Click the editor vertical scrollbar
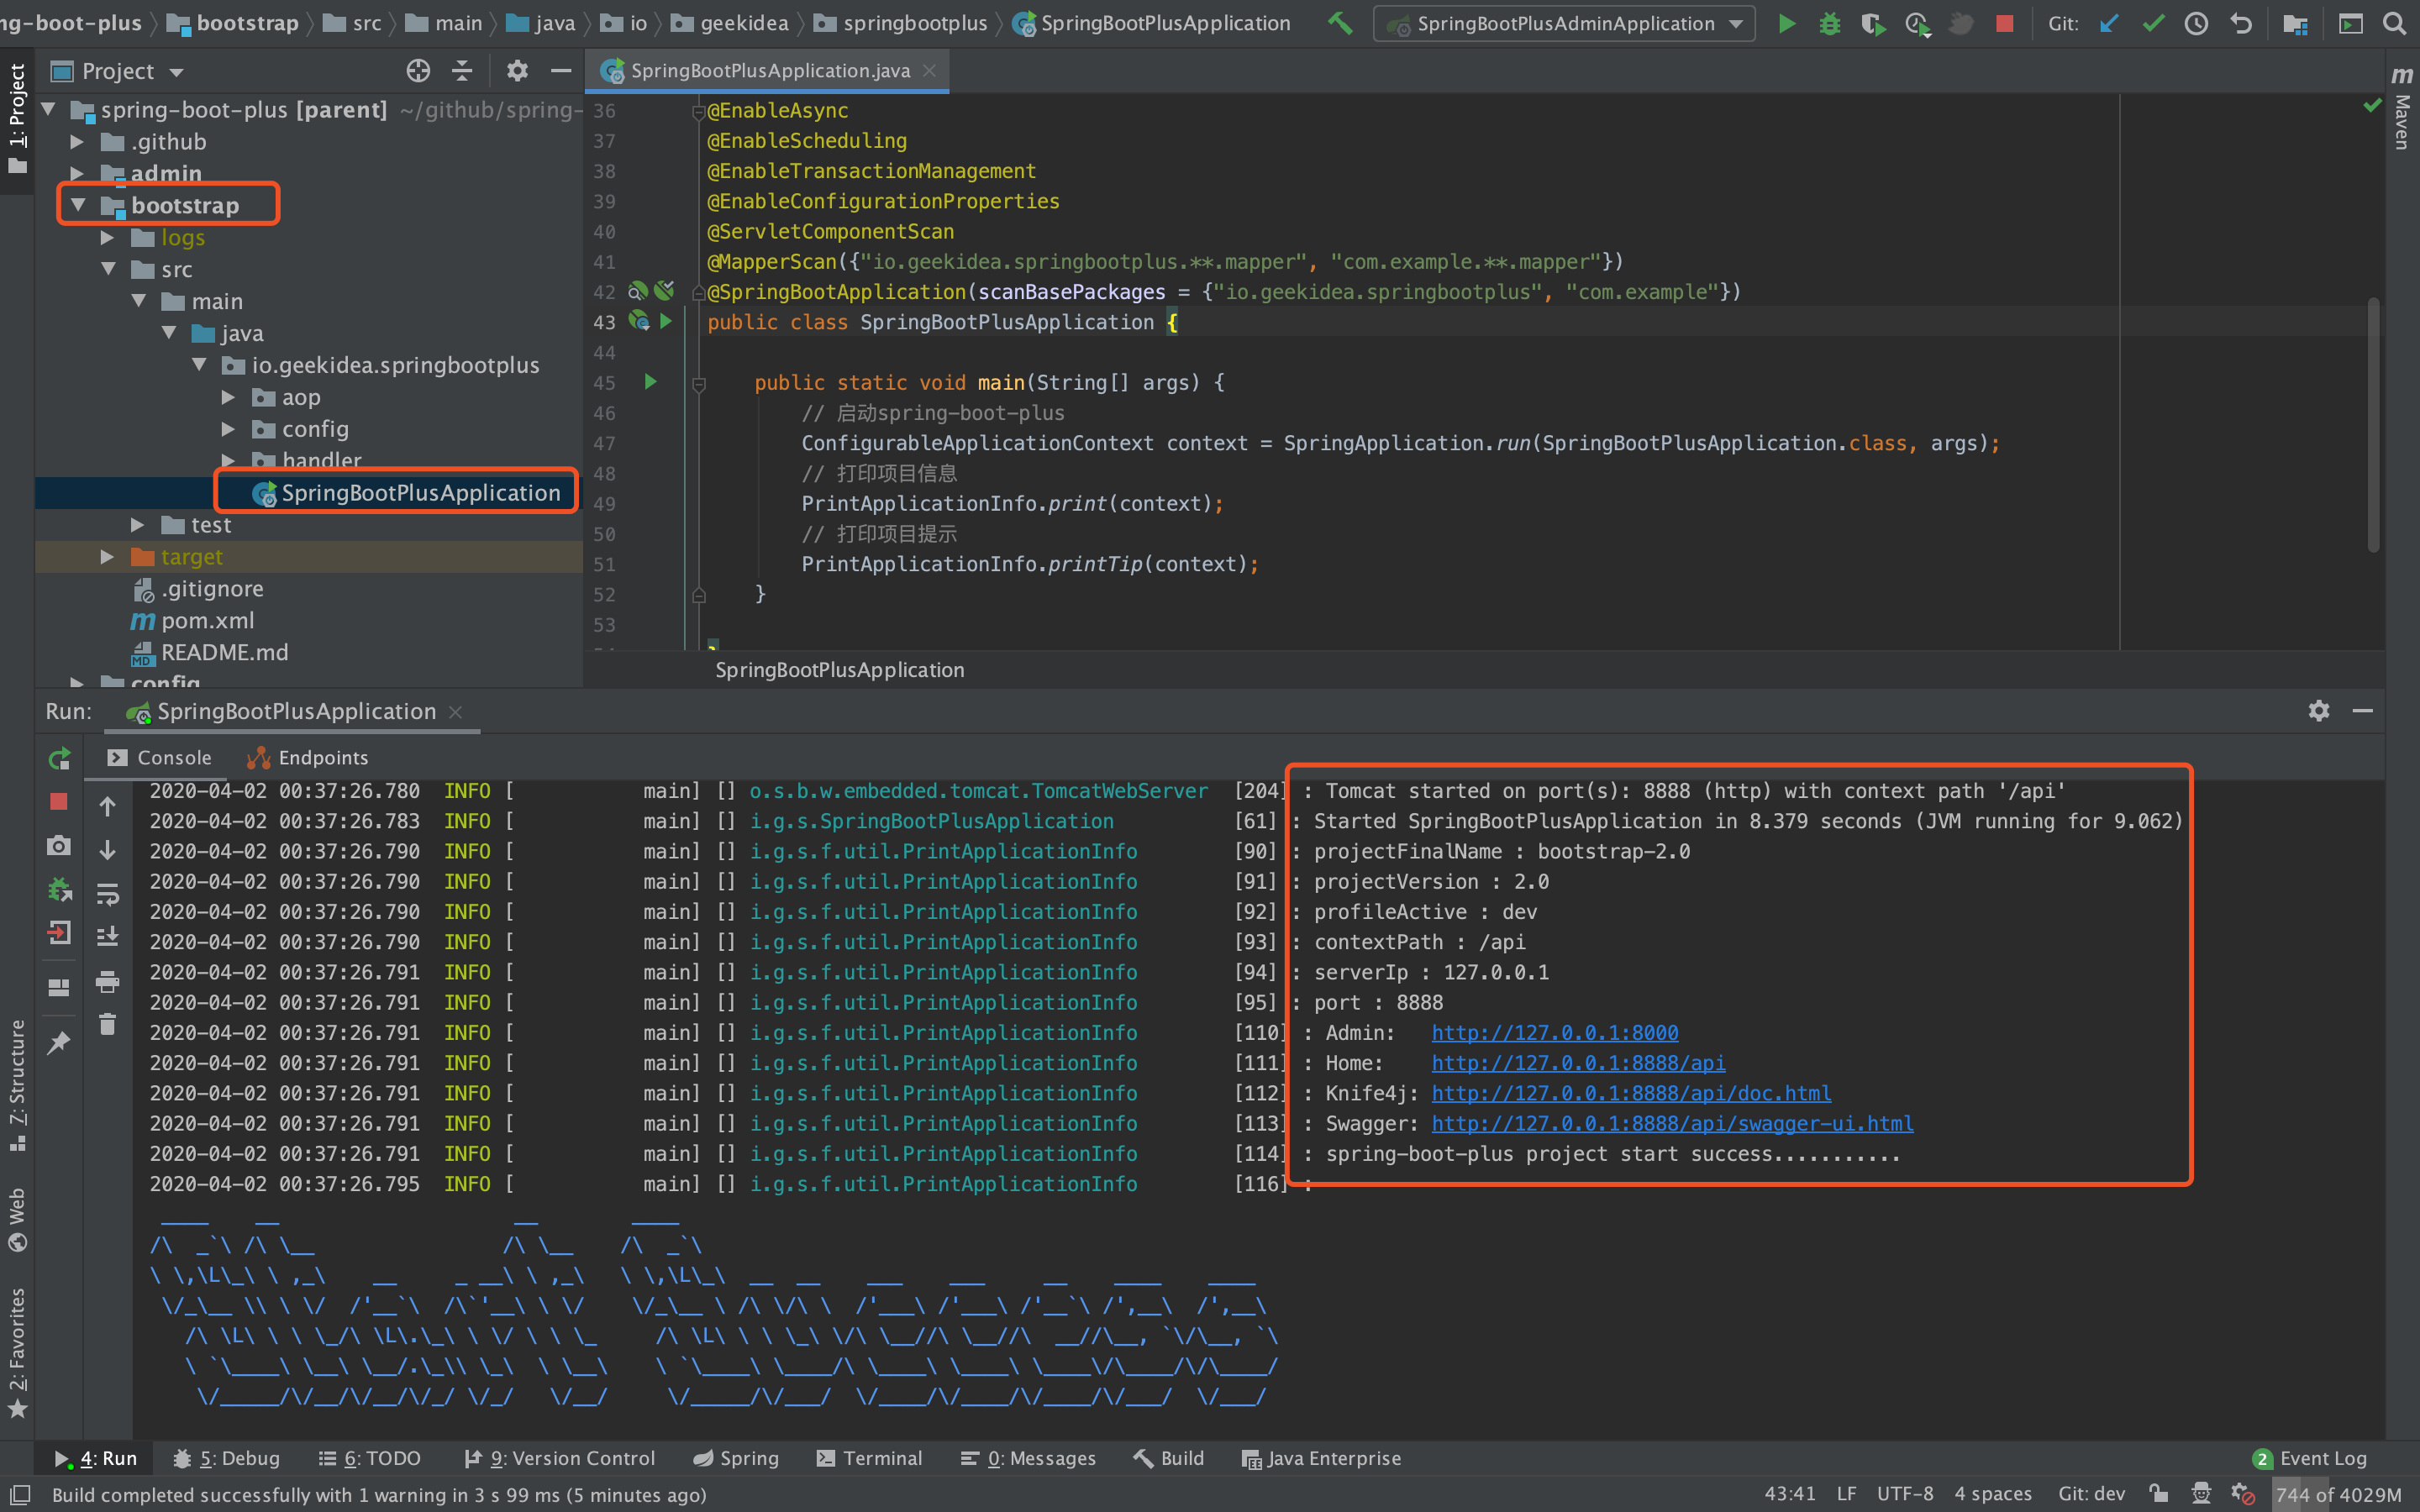2420x1512 pixels. pyautogui.click(x=2373, y=425)
